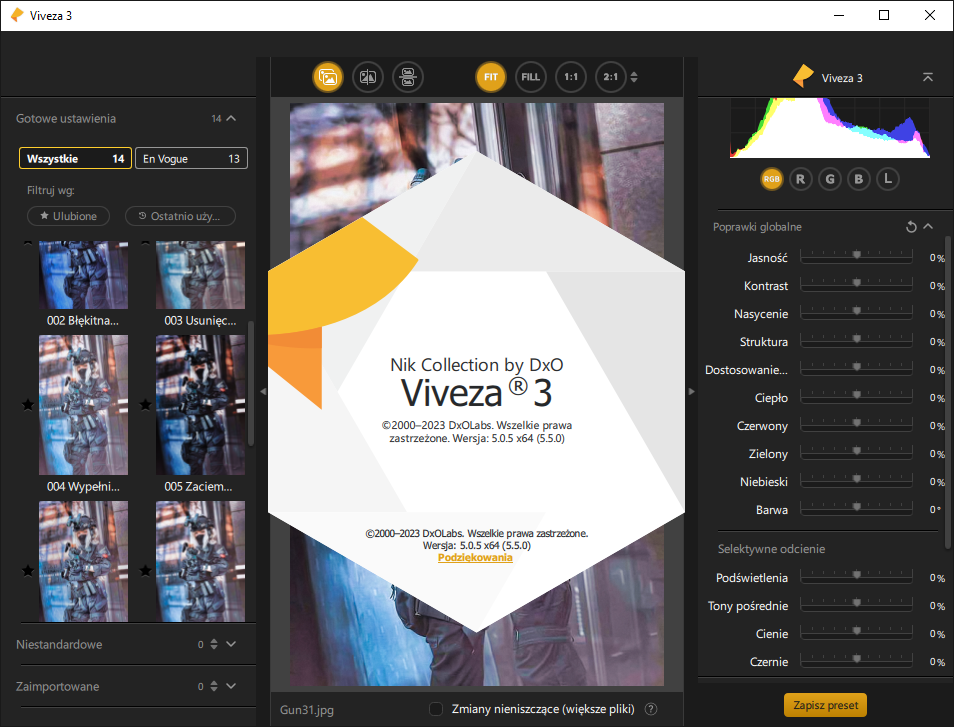Screen dimensions: 954x727
Task: Adjust the Kontrast slider
Action: pos(857,285)
